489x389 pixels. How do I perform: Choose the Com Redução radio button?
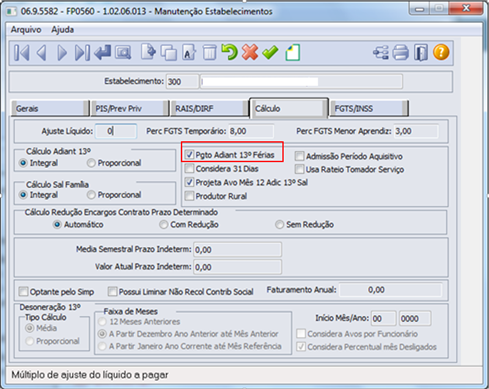point(164,225)
